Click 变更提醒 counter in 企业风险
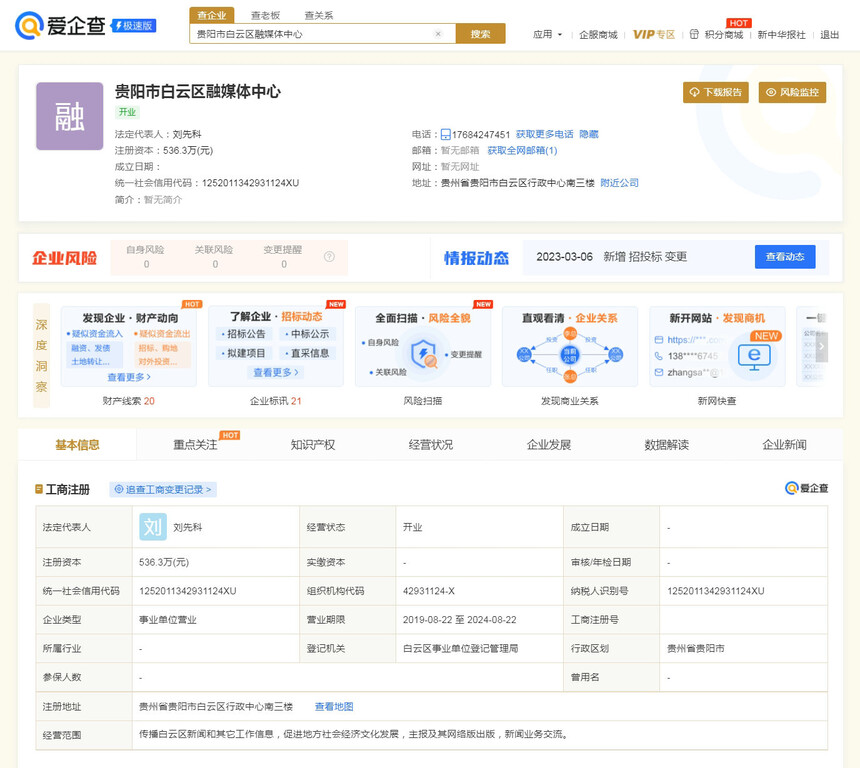Screen dimensions: 860x768 pos(283,257)
